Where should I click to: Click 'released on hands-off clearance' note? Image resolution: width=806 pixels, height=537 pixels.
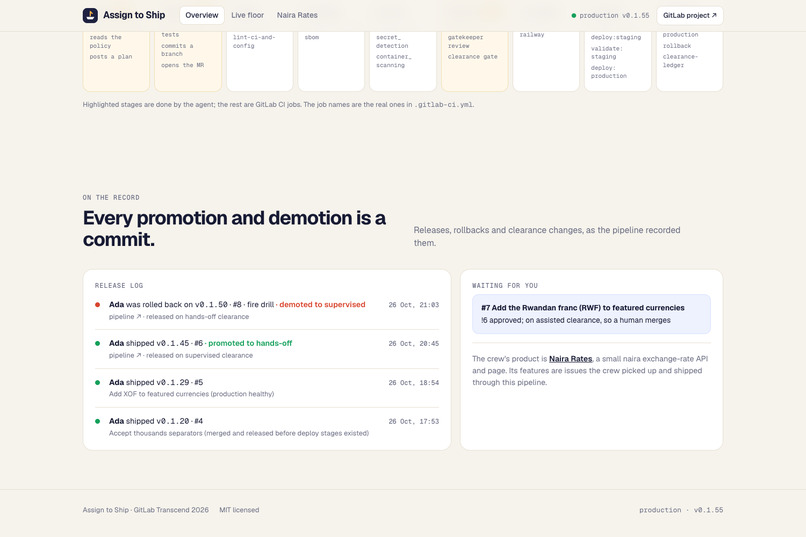(x=197, y=317)
